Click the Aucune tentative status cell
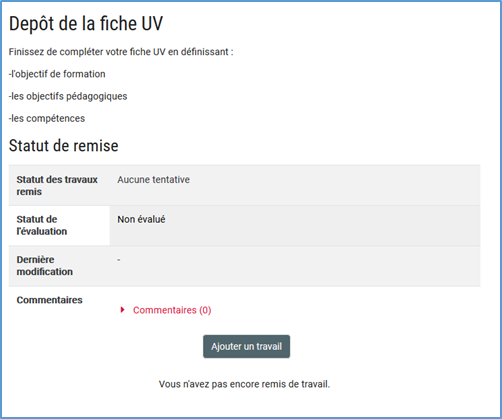Screen dimensions: 502x419 click(x=295, y=185)
